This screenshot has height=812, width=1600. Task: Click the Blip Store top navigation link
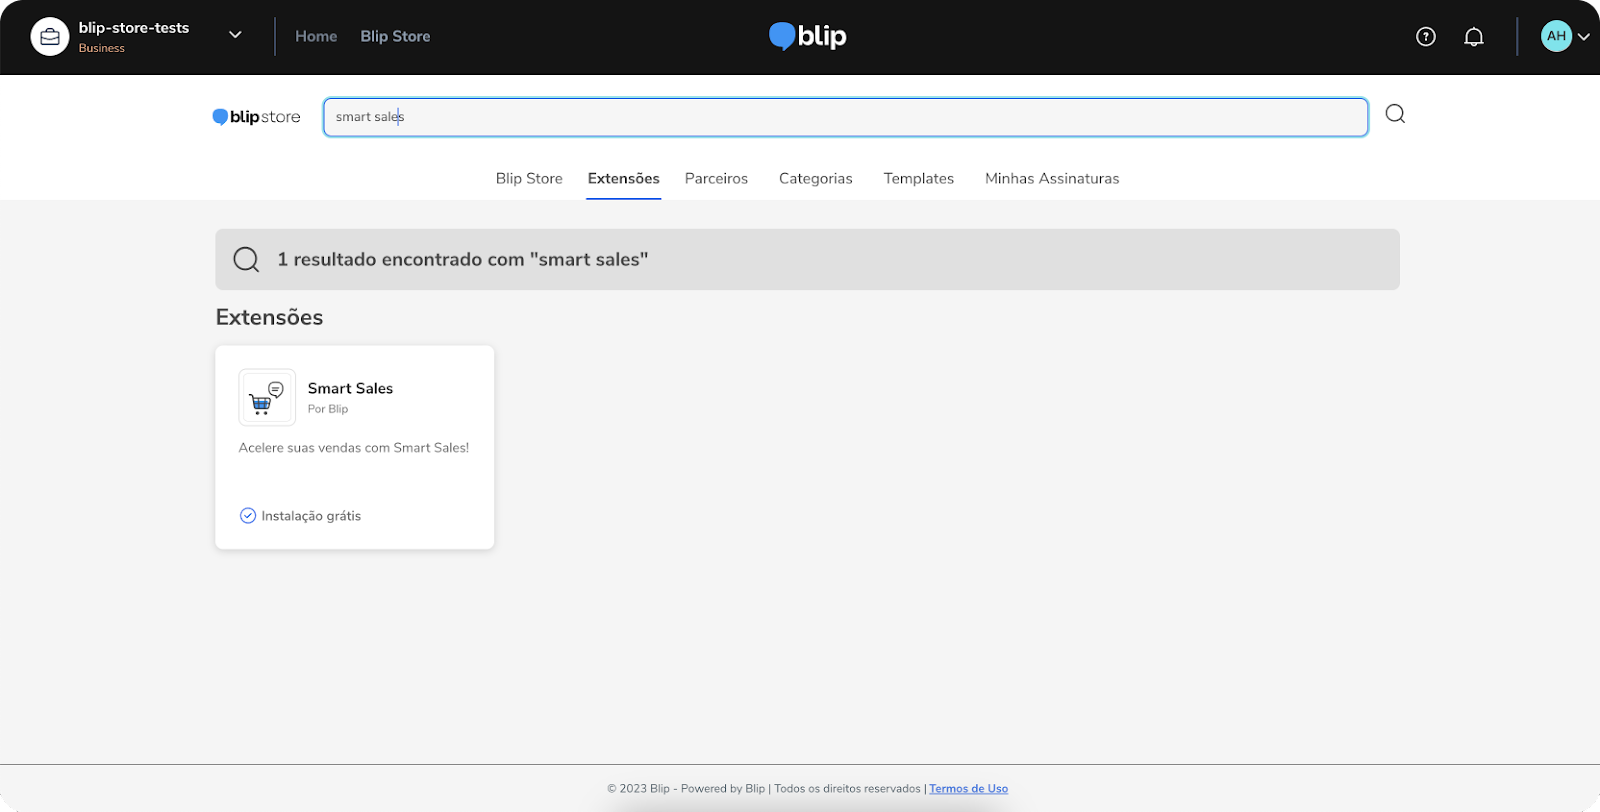pyautogui.click(x=395, y=37)
